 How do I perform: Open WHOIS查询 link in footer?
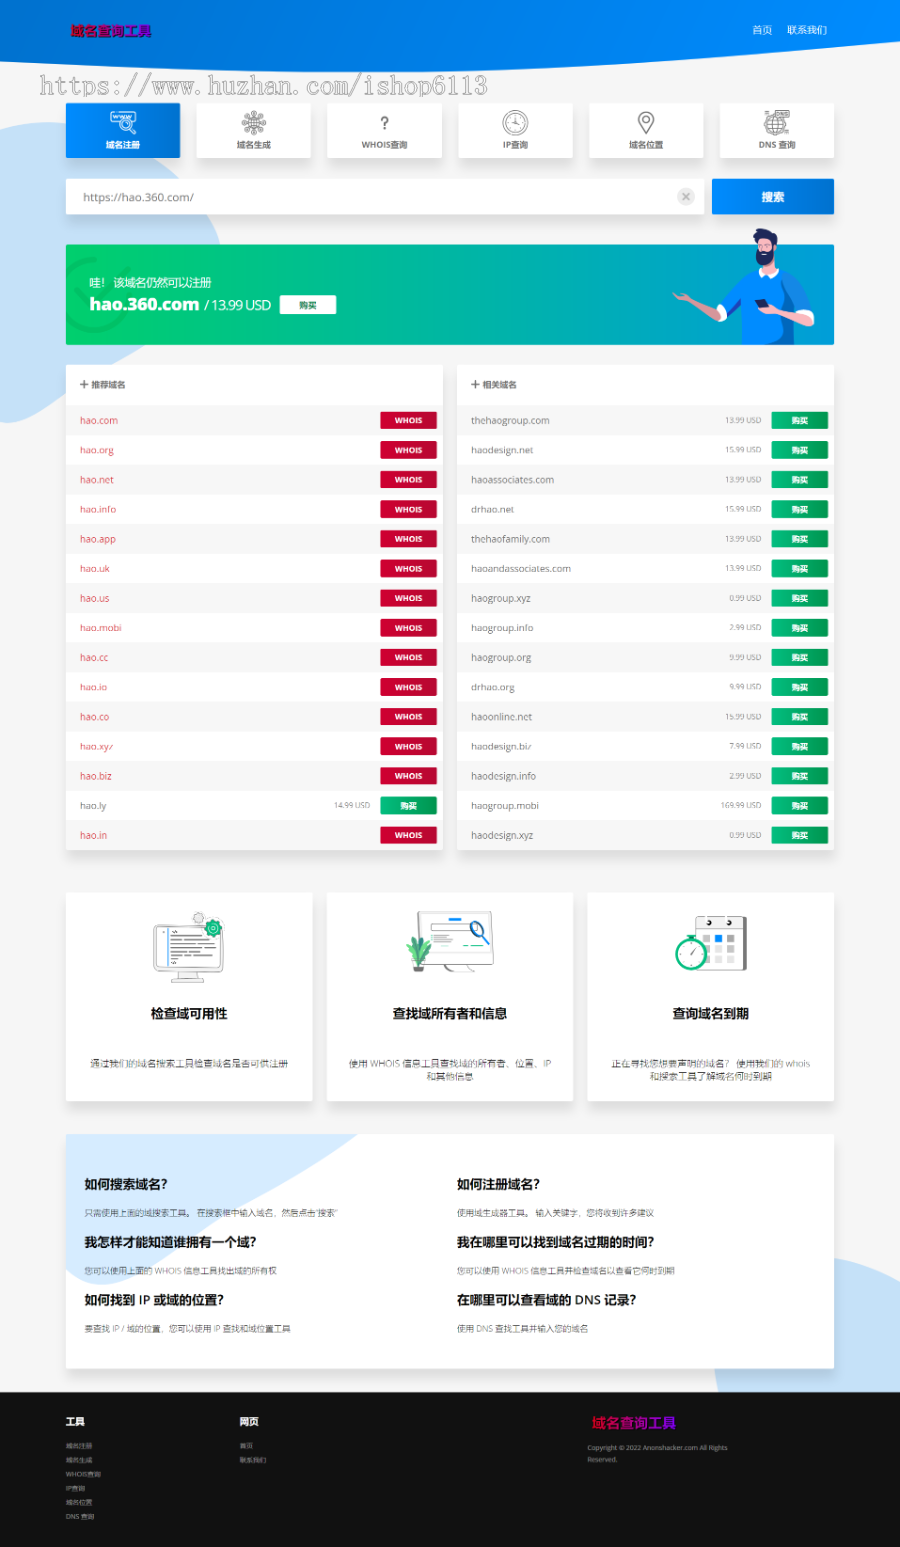tap(83, 1474)
